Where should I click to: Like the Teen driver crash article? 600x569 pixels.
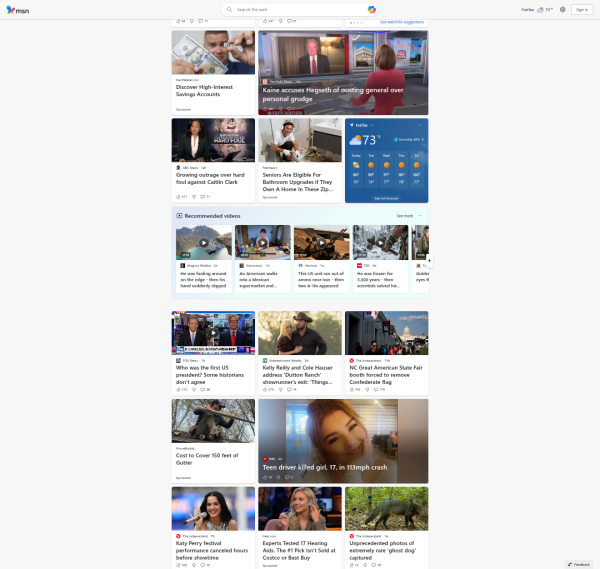(x=267, y=477)
